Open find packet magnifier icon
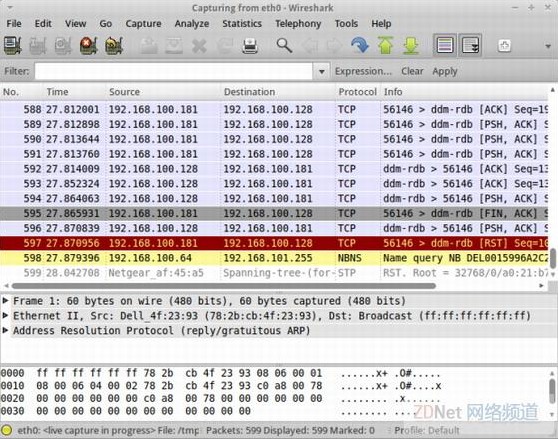Image resolution: width=558 pixels, height=439 pixels. [284, 46]
